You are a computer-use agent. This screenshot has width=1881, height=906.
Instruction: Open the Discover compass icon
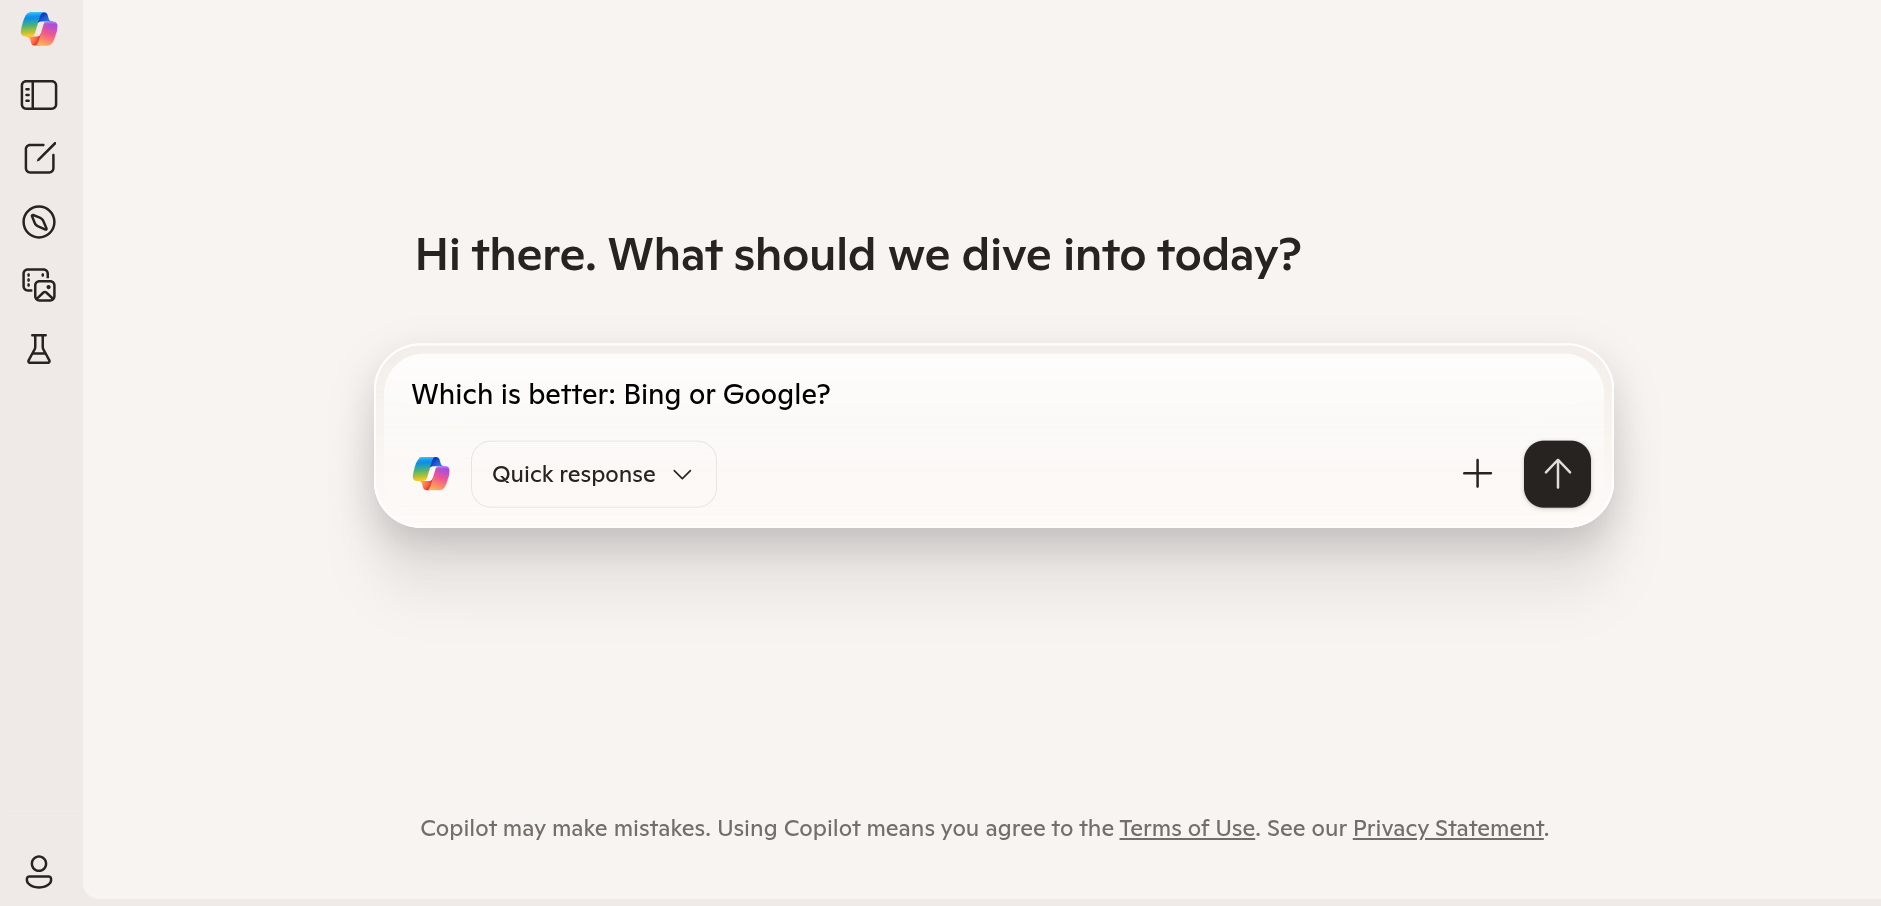(39, 222)
